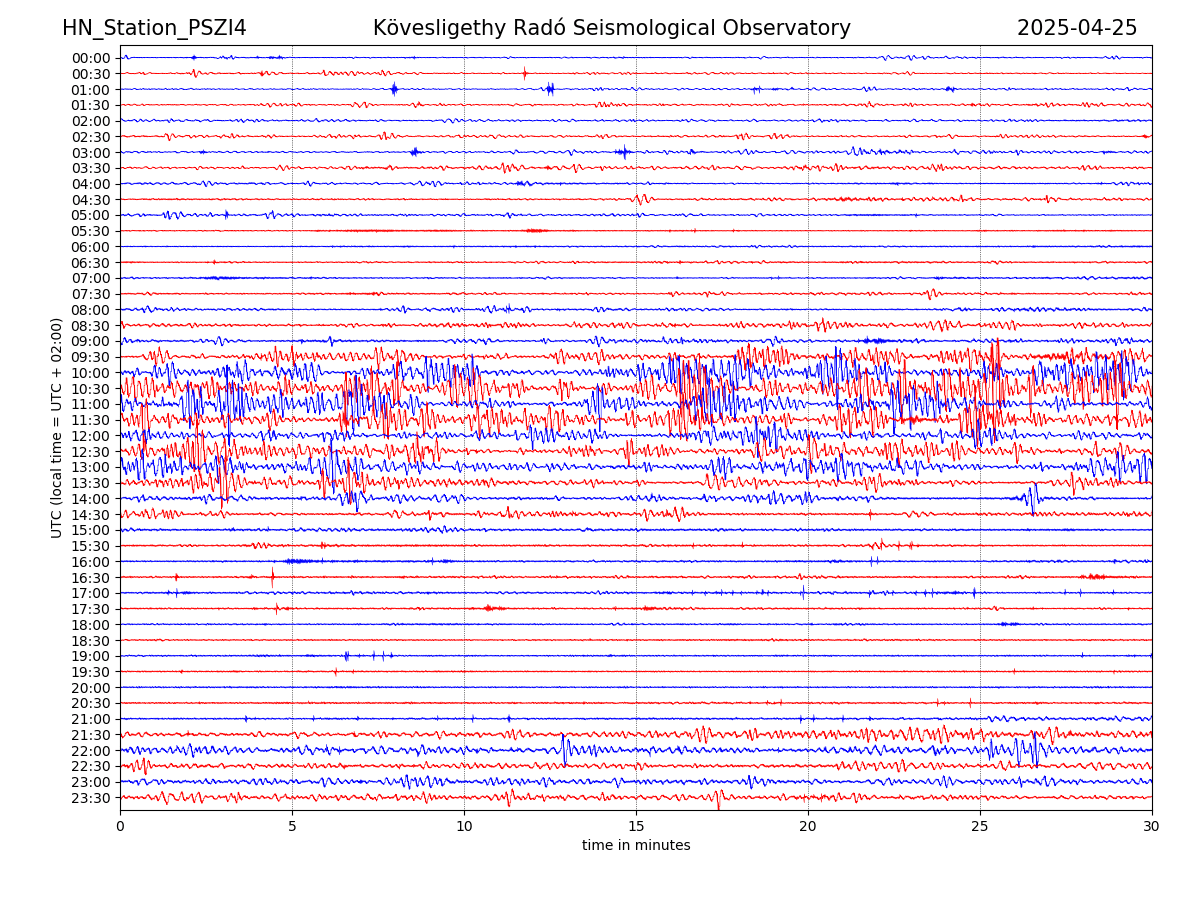Click the UTC local time y-axis label

point(57,427)
